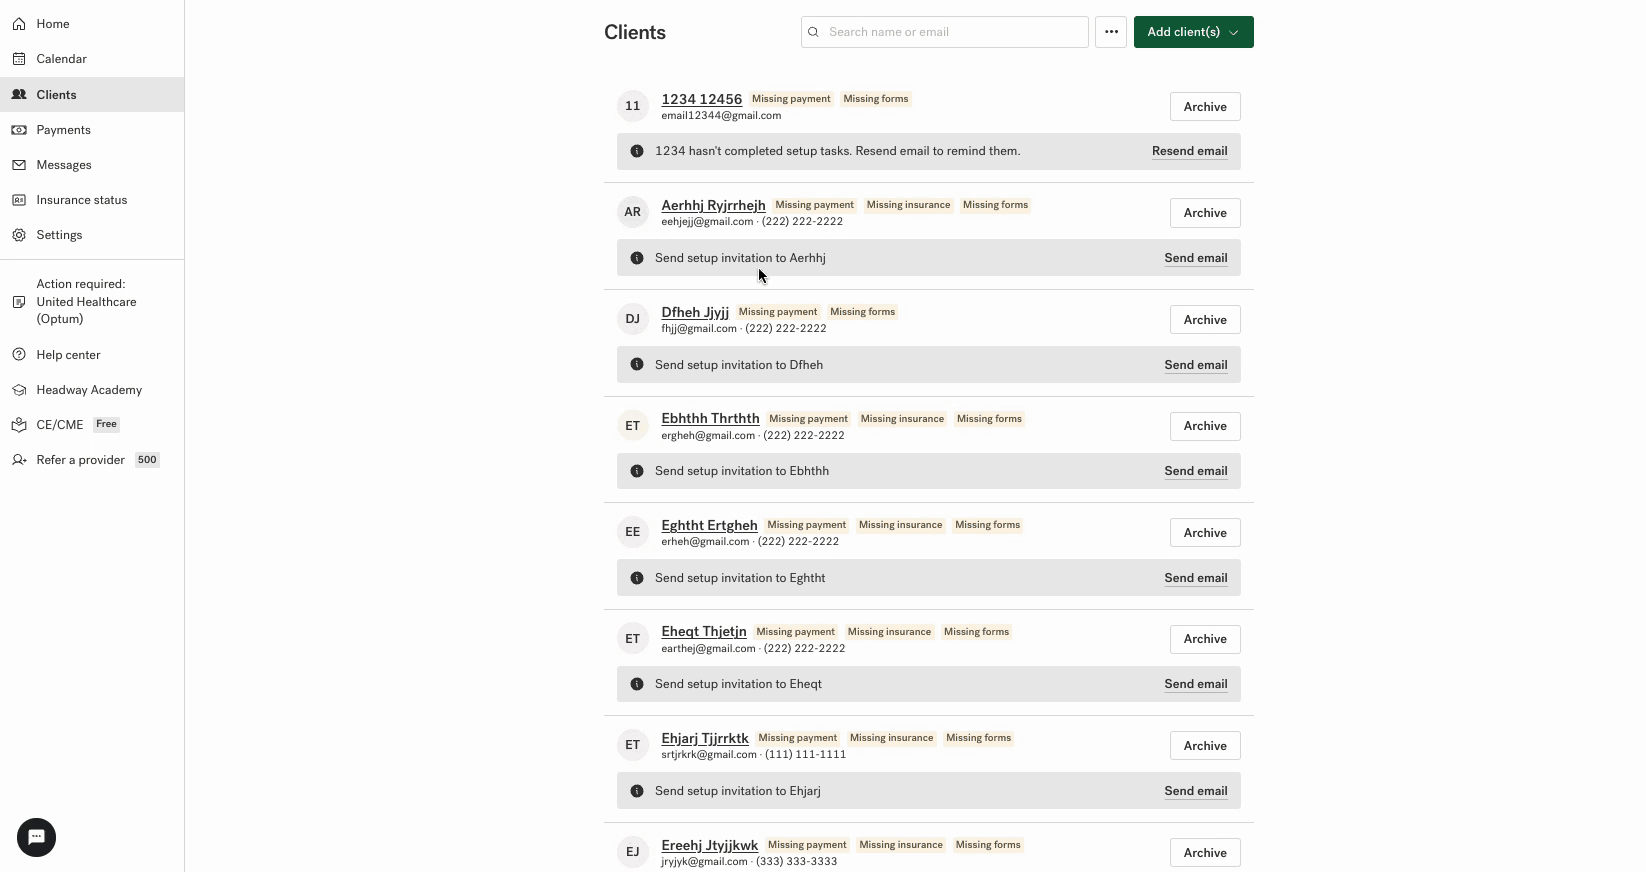Resend email to client 1234
Image resolution: width=1646 pixels, height=872 pixels.
point(1190,151)
